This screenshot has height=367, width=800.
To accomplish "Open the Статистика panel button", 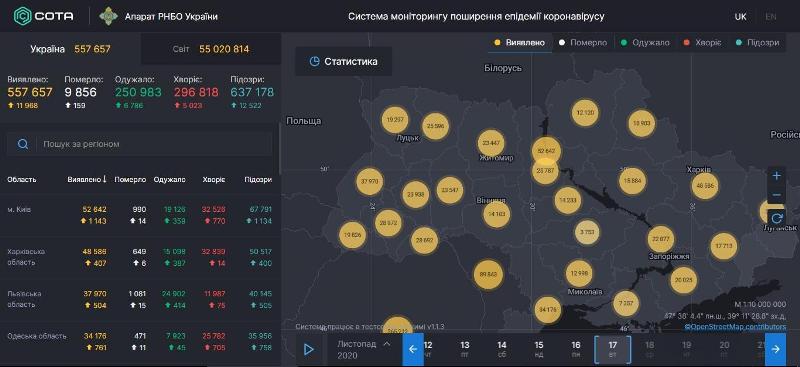I will (344, 61).
